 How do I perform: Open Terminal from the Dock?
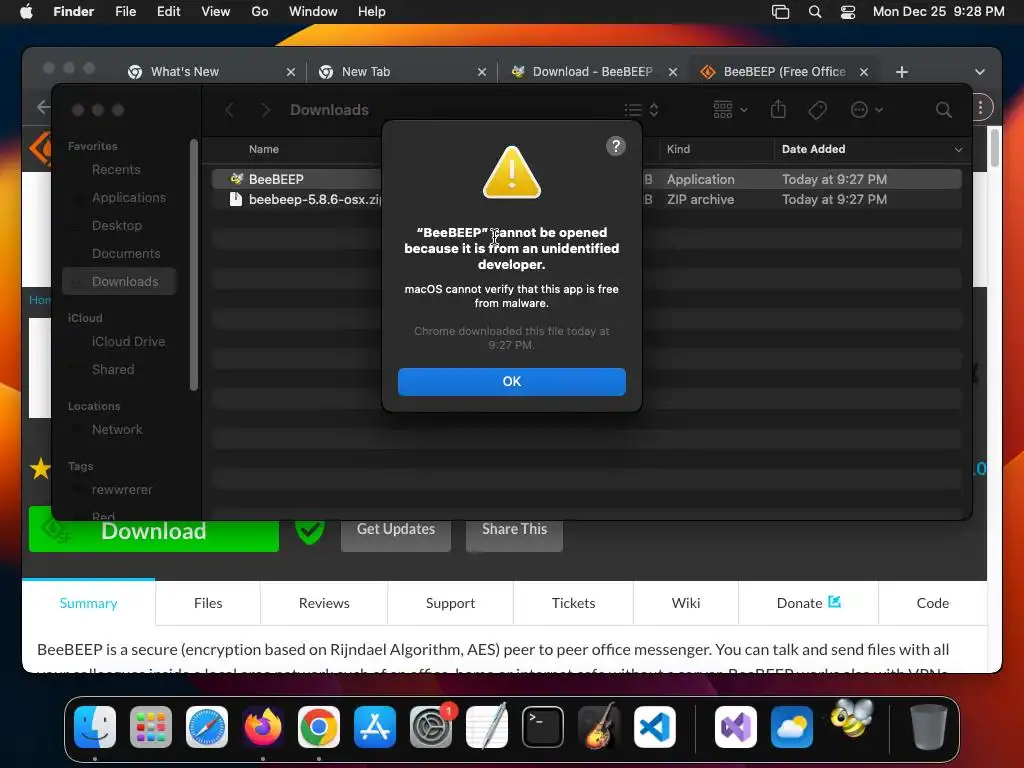pyautogui.click(x=543, y=727)
